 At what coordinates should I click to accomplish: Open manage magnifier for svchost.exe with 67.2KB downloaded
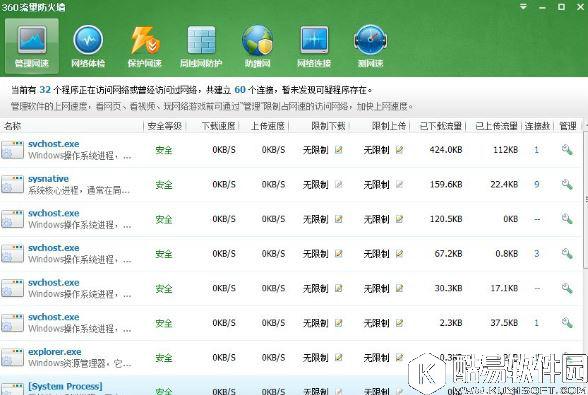coord(567,254)
